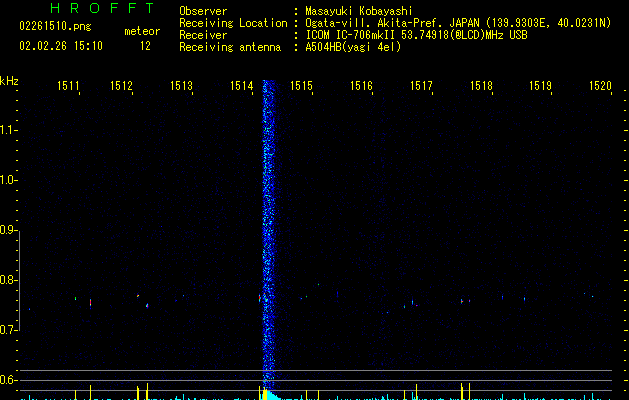Click the 1511 time axis marker
This screenshot has width=629, height=400.
point(68,86)
